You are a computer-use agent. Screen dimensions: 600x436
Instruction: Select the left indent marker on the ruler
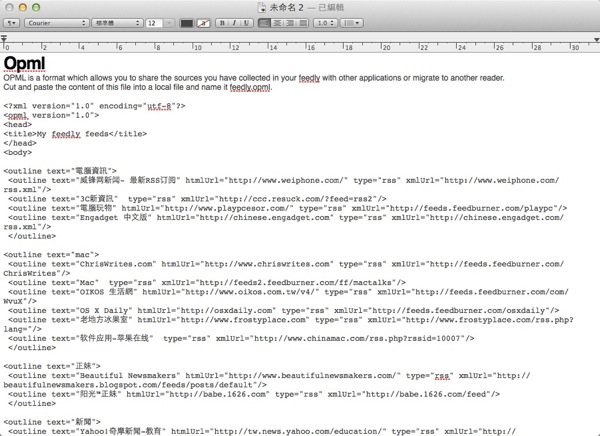(4, 38)
